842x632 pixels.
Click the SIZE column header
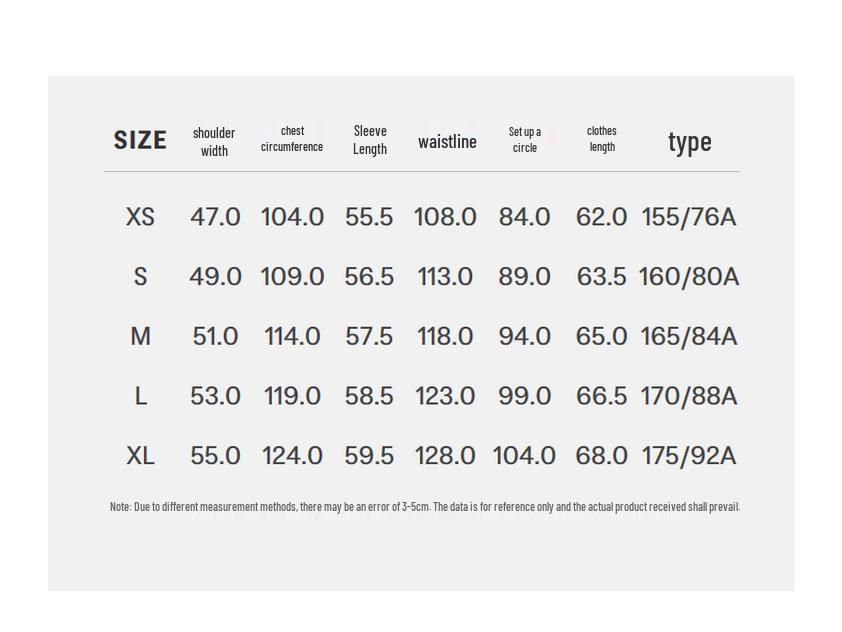(140, 140)
